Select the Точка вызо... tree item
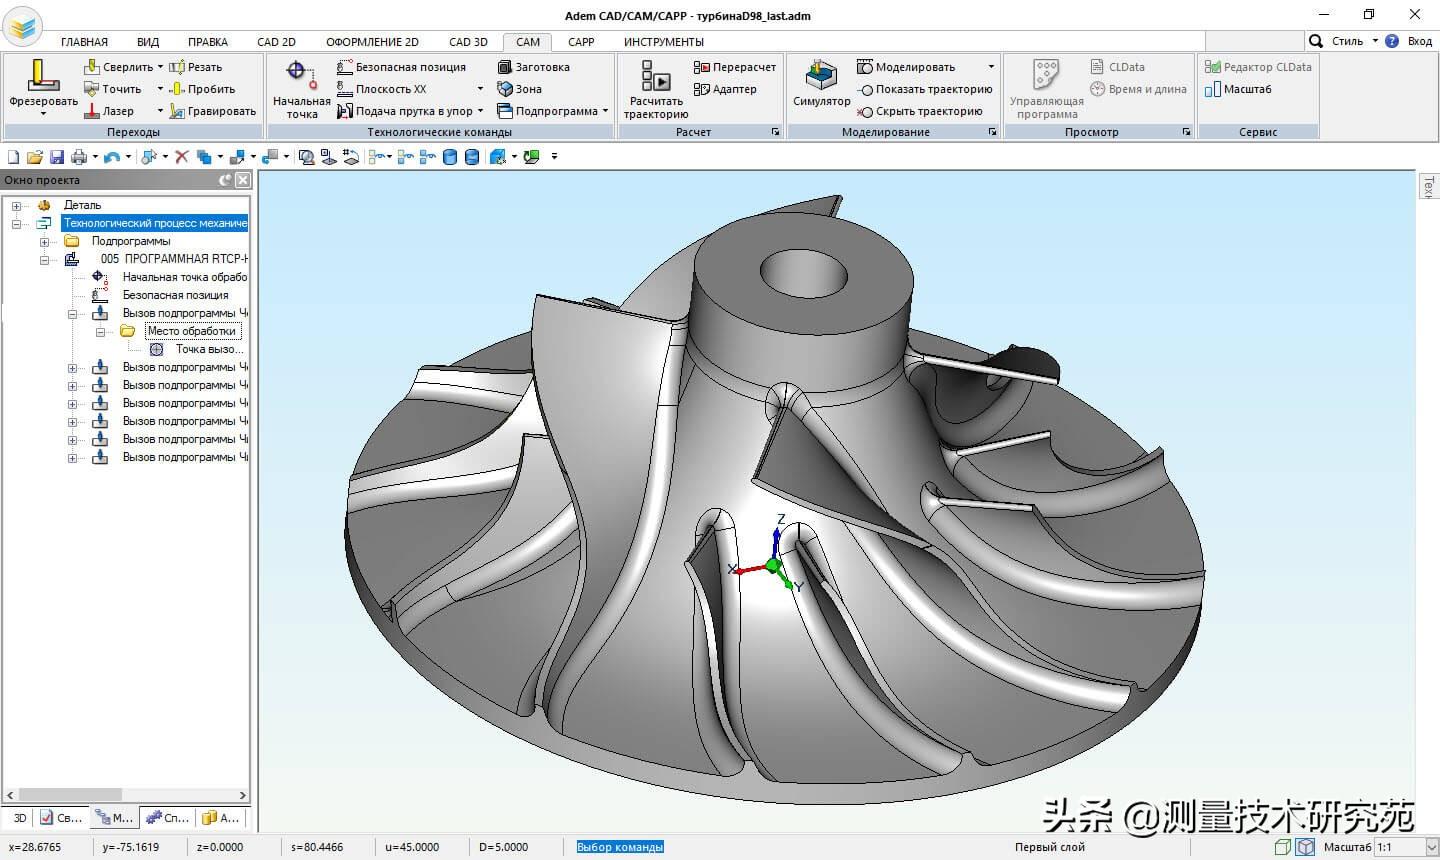Image resolution: width=1440 pixels, height=860 pixels. coord(209,349)
